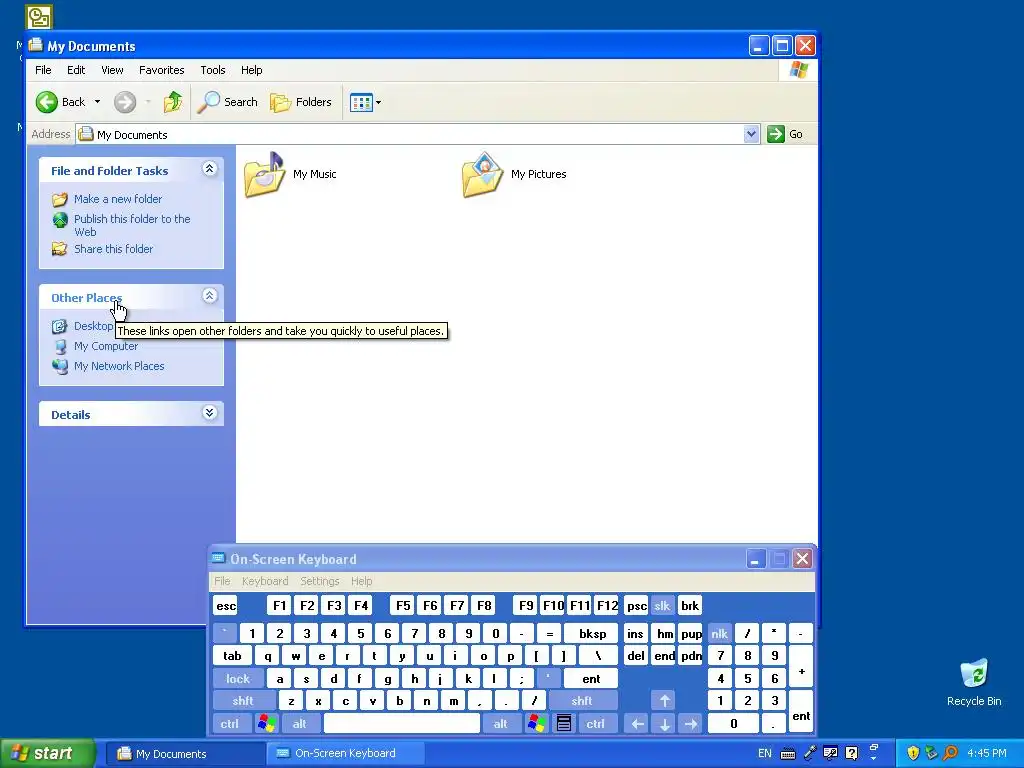
Task: Click the green Go button
Action: (785, 134)
